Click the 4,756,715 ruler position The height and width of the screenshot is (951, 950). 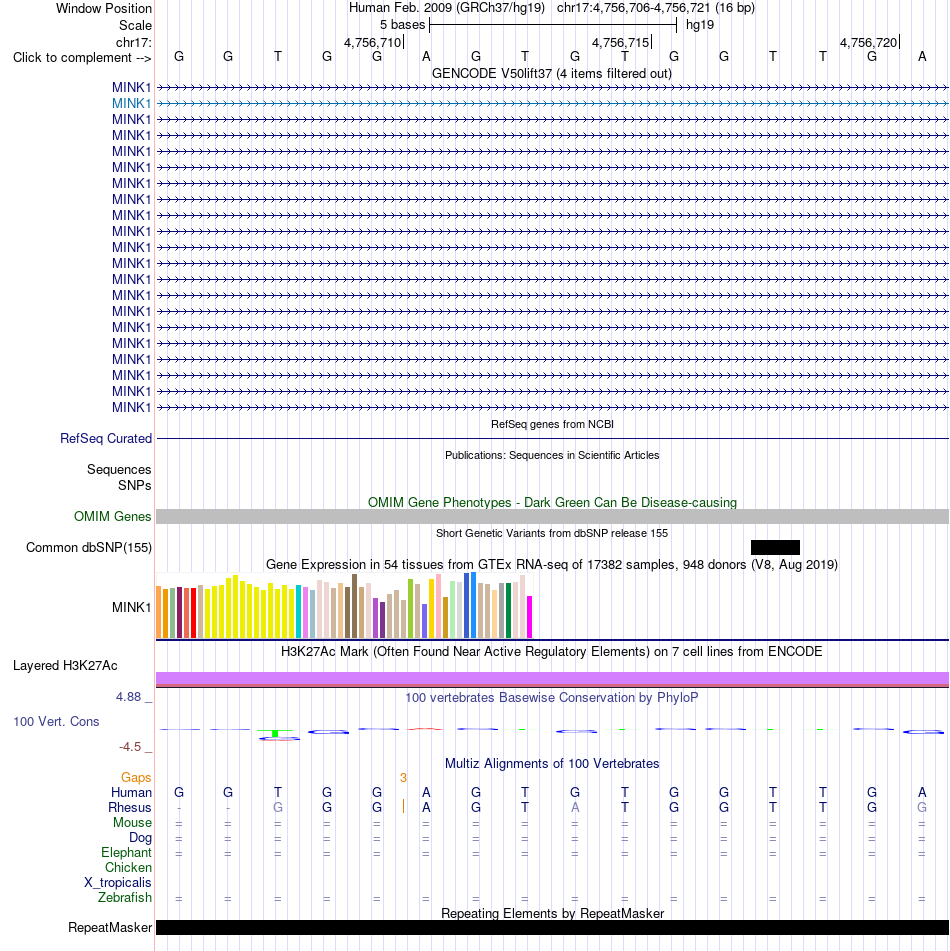pos(621,42)
